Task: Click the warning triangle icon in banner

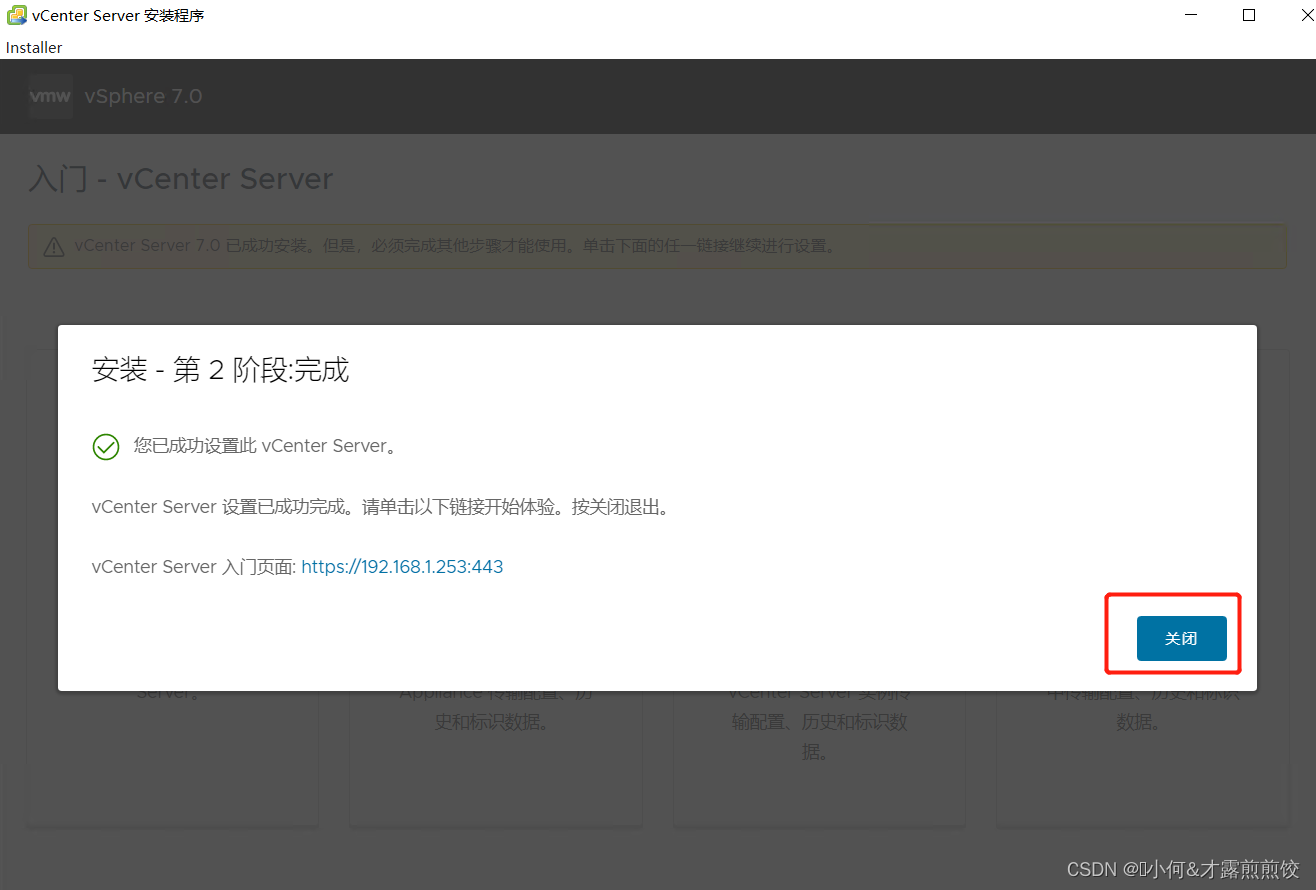Action: pyautogui.click(x=53, y=246)
